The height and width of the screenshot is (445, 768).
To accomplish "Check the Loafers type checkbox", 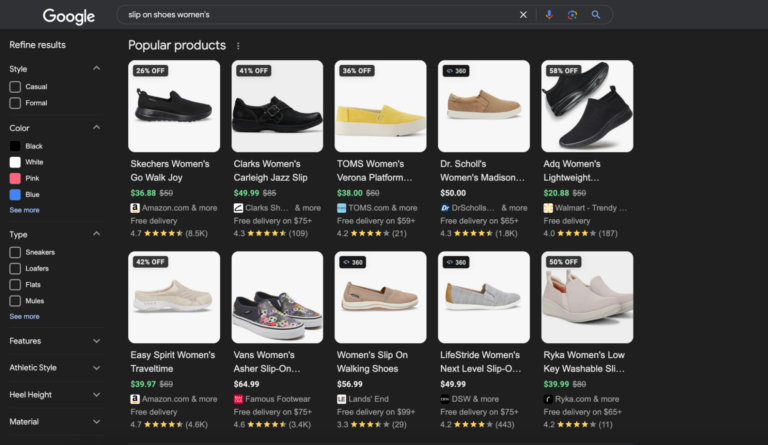I will [15, 268].
